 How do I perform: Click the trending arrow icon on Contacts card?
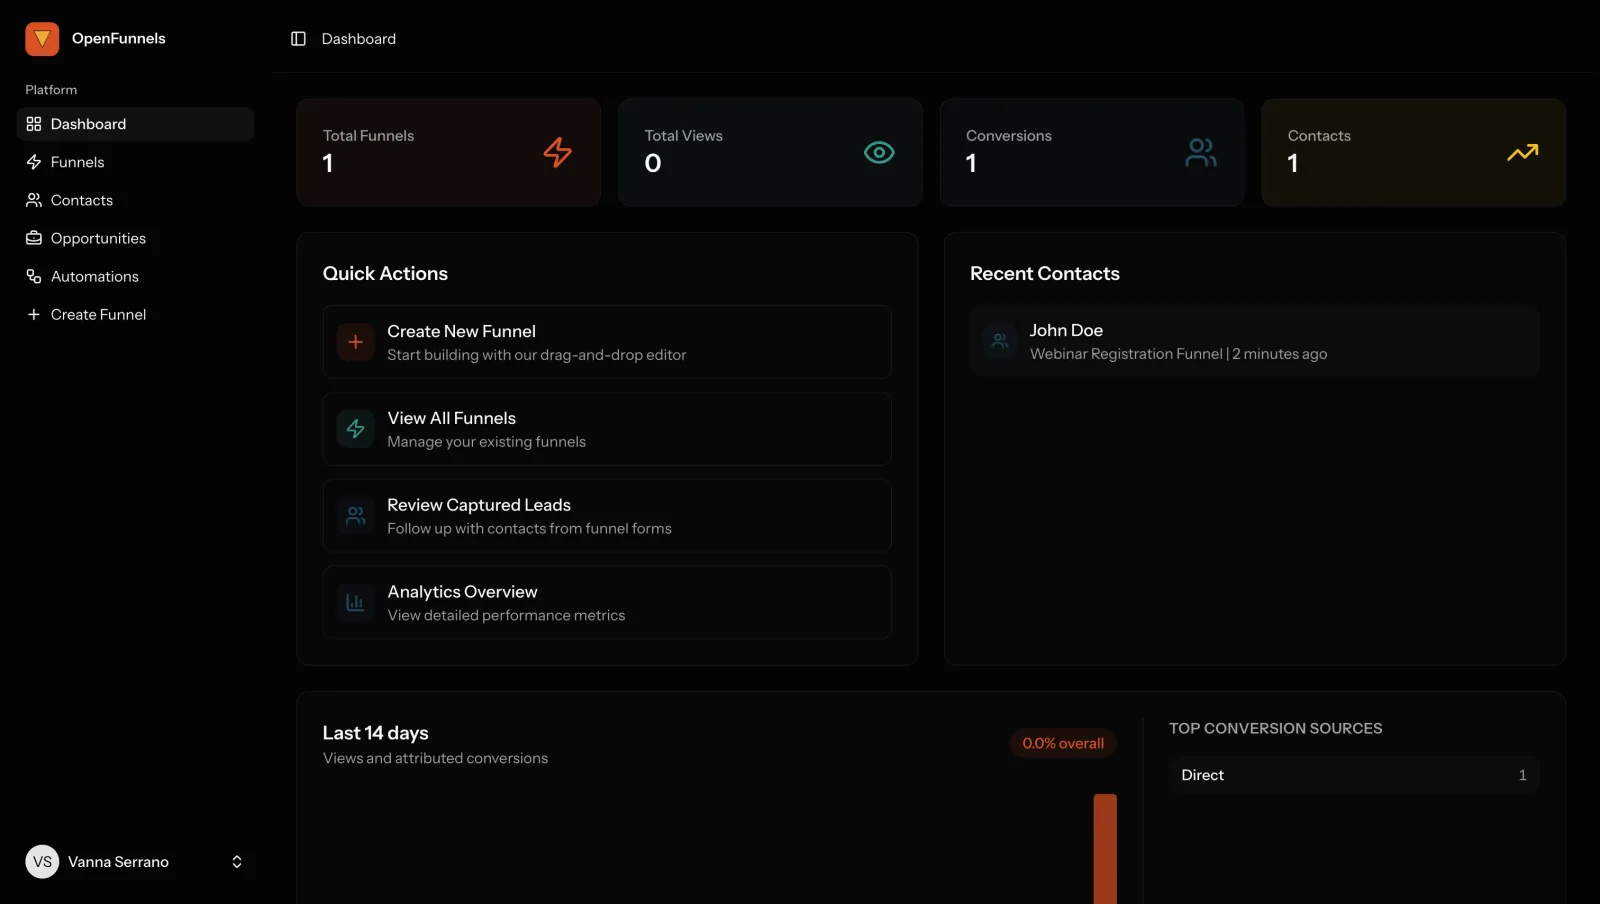point(1523,152)
